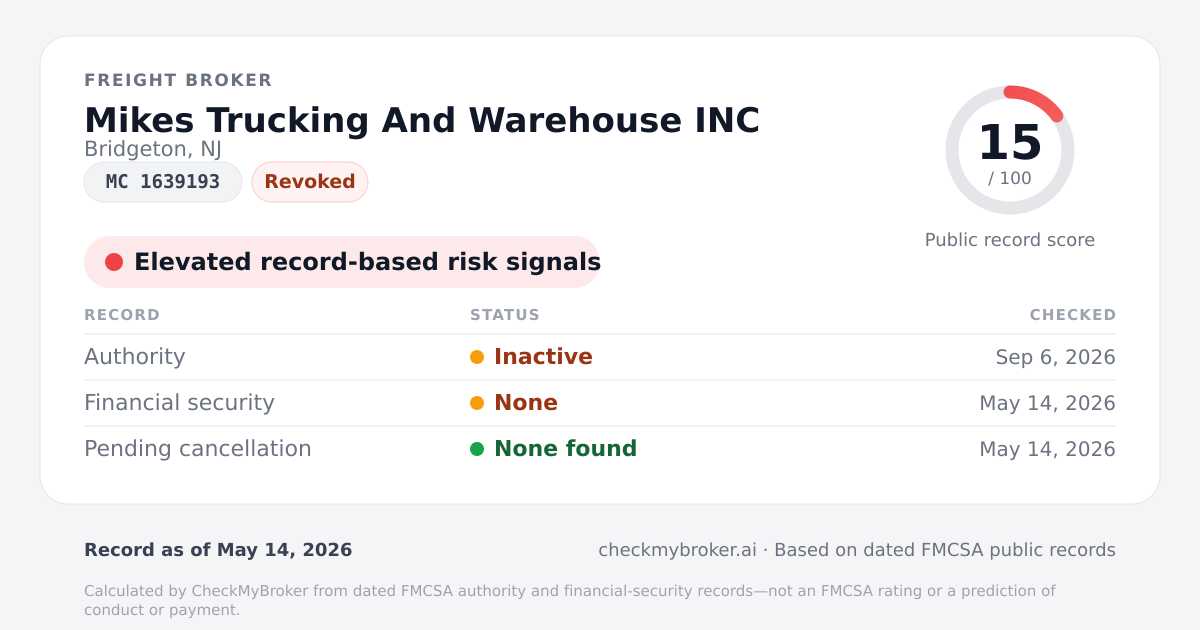Click the orange dot beside Inactive status

[477, 357]
